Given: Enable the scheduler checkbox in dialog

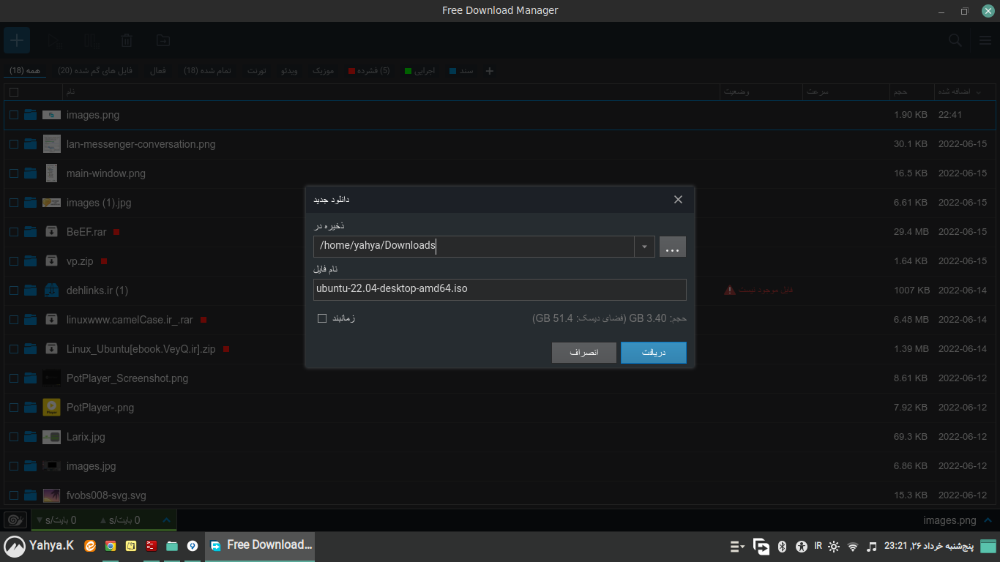Looking at the screenshot, I should pos(322,319).
